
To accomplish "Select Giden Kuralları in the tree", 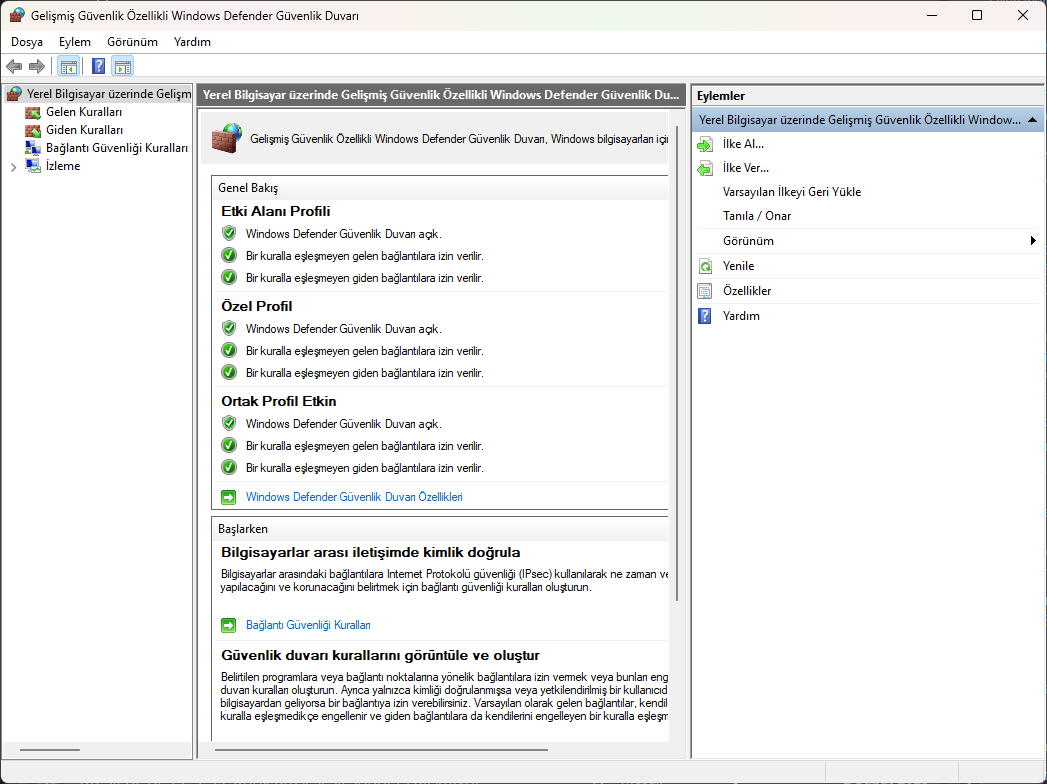I will [84, 130].
